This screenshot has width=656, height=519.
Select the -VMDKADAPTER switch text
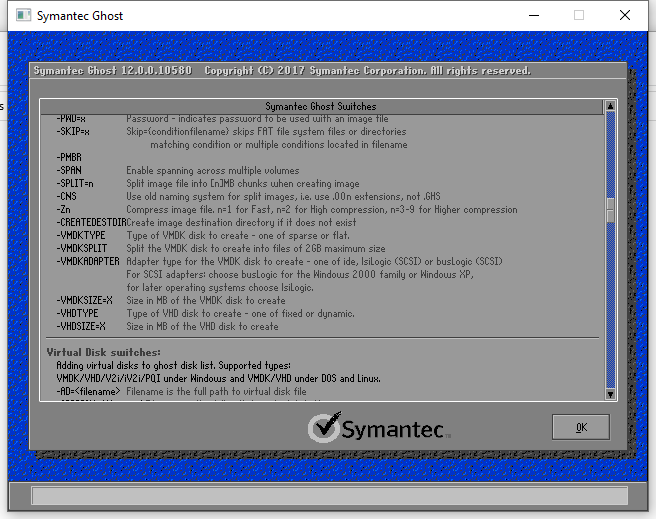[88, 261]
